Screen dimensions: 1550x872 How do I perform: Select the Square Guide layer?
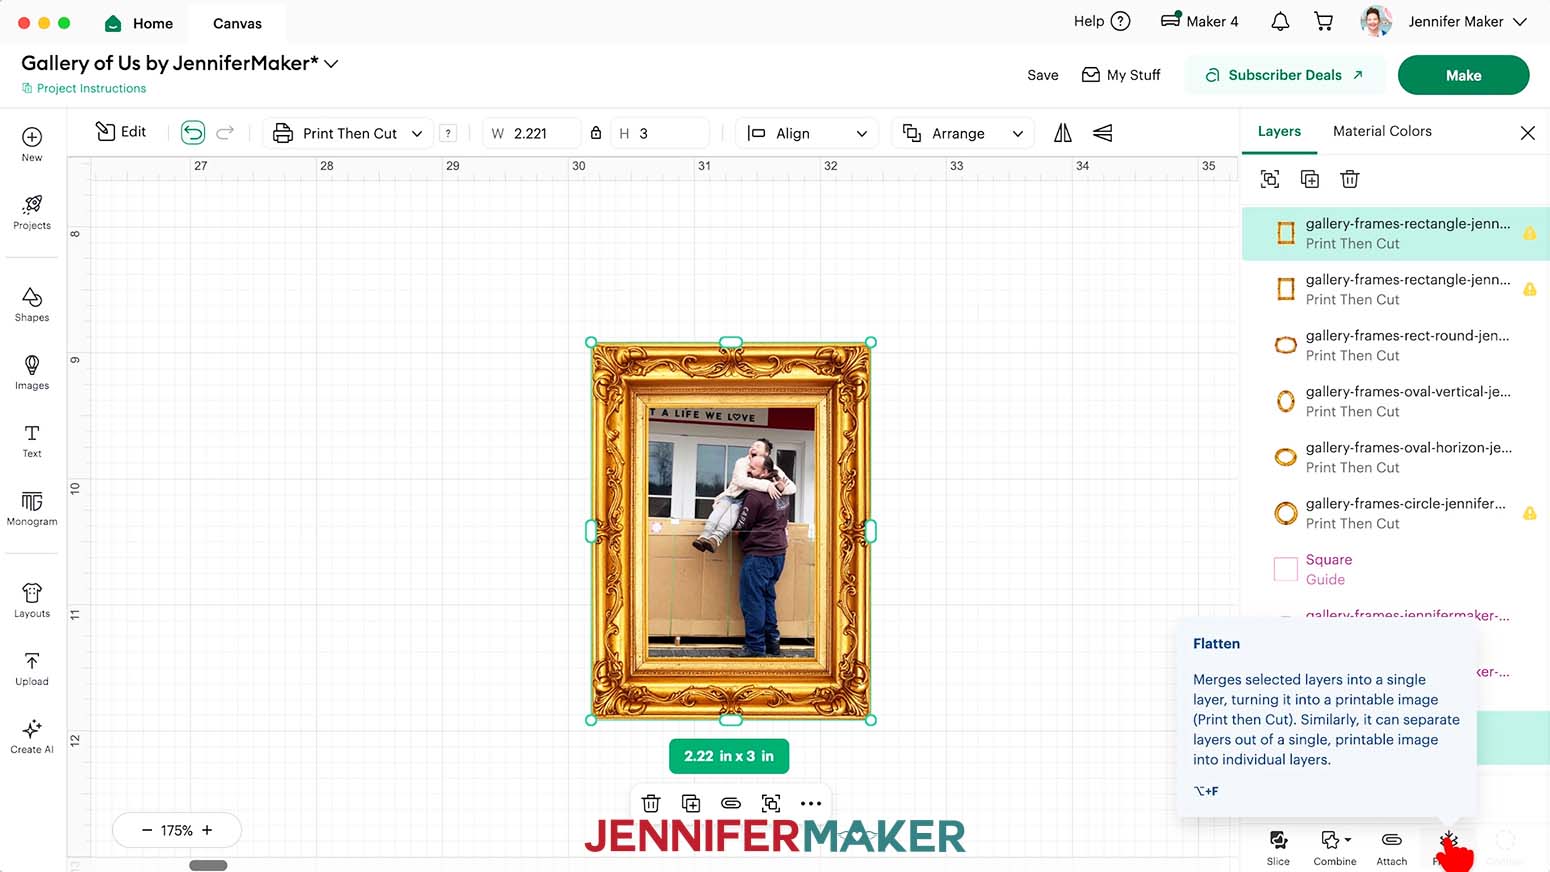click(1395, 569)
